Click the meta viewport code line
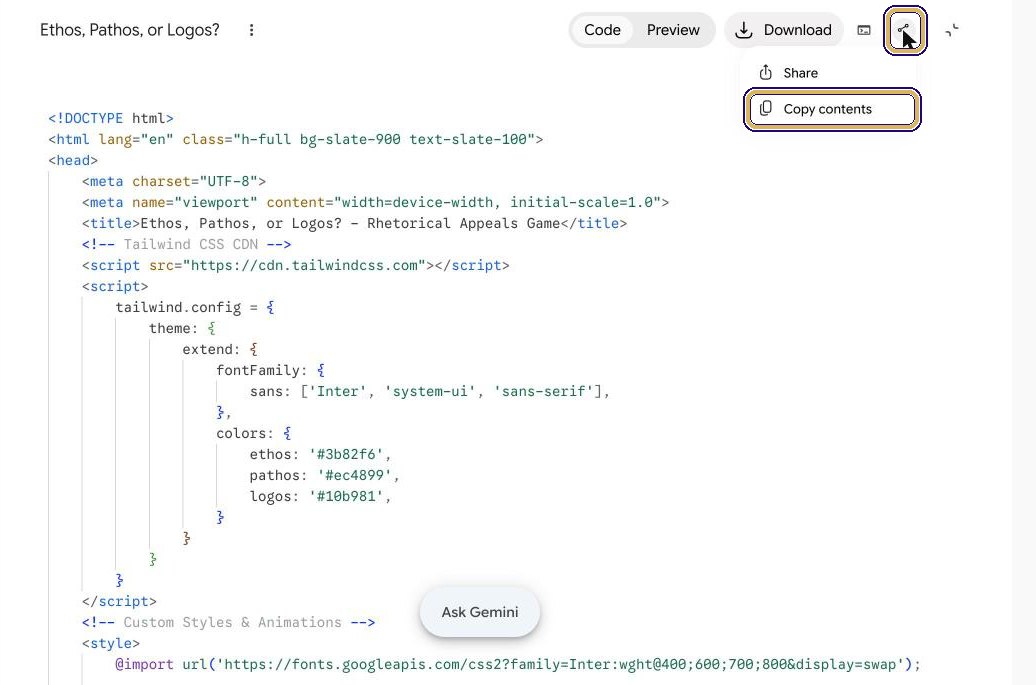The height and width of the screenshot is (685, 1036). [375, 202]
